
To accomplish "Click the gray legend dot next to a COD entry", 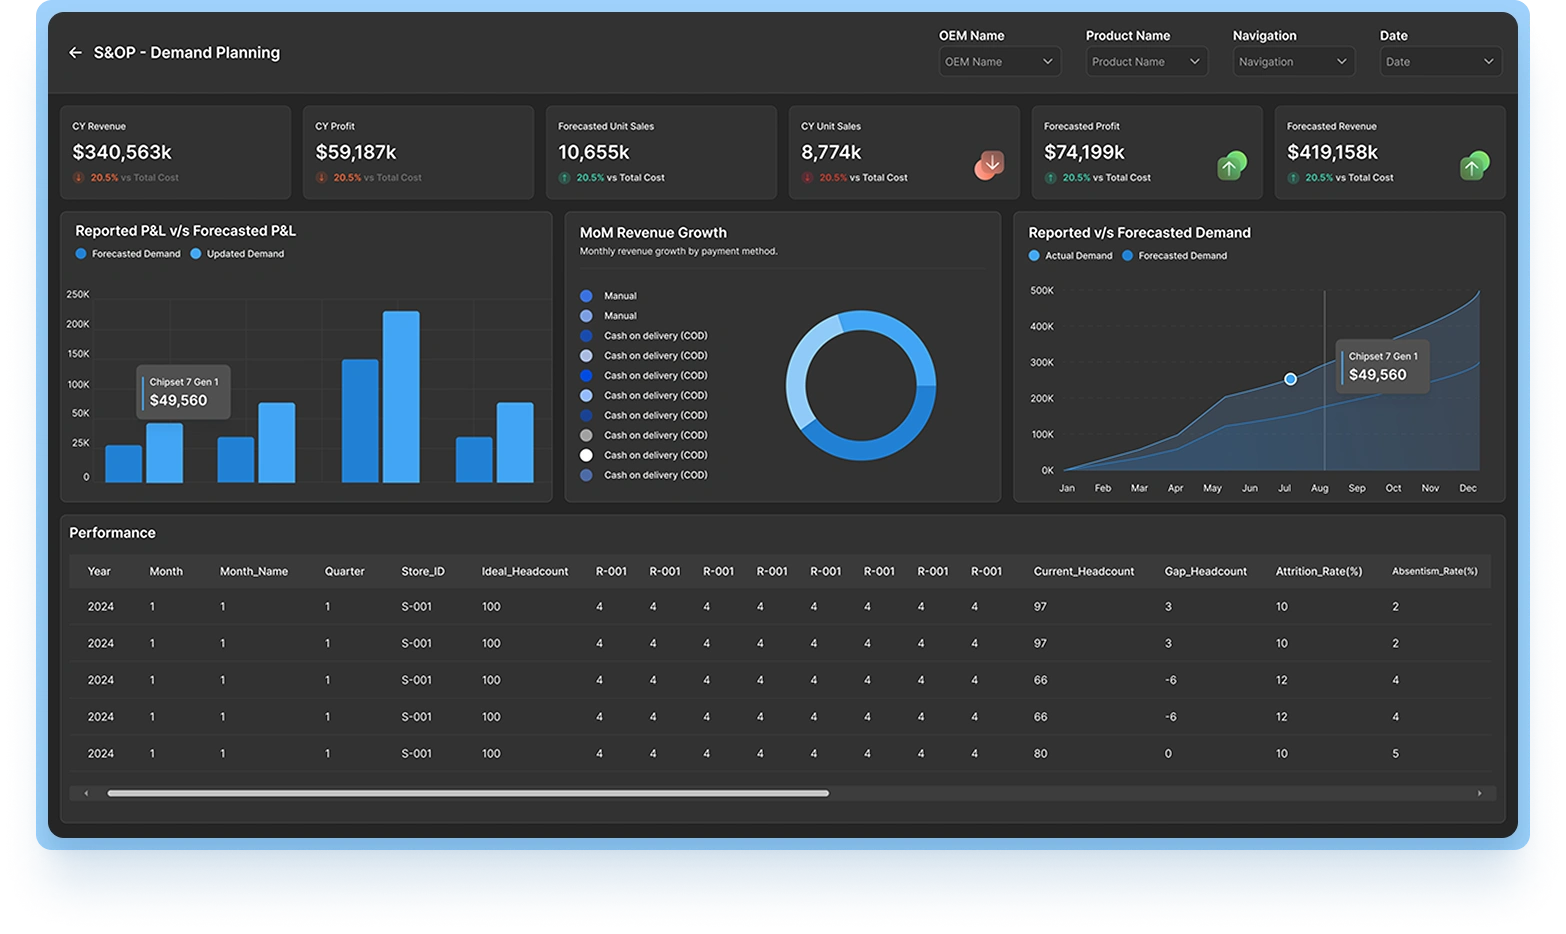I will click(586, 435).
